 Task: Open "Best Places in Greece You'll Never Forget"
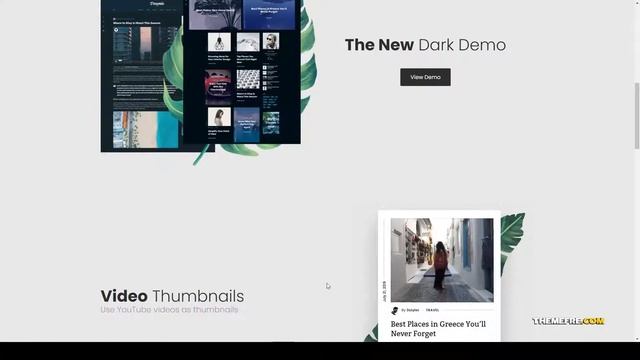tap(438, 329)
